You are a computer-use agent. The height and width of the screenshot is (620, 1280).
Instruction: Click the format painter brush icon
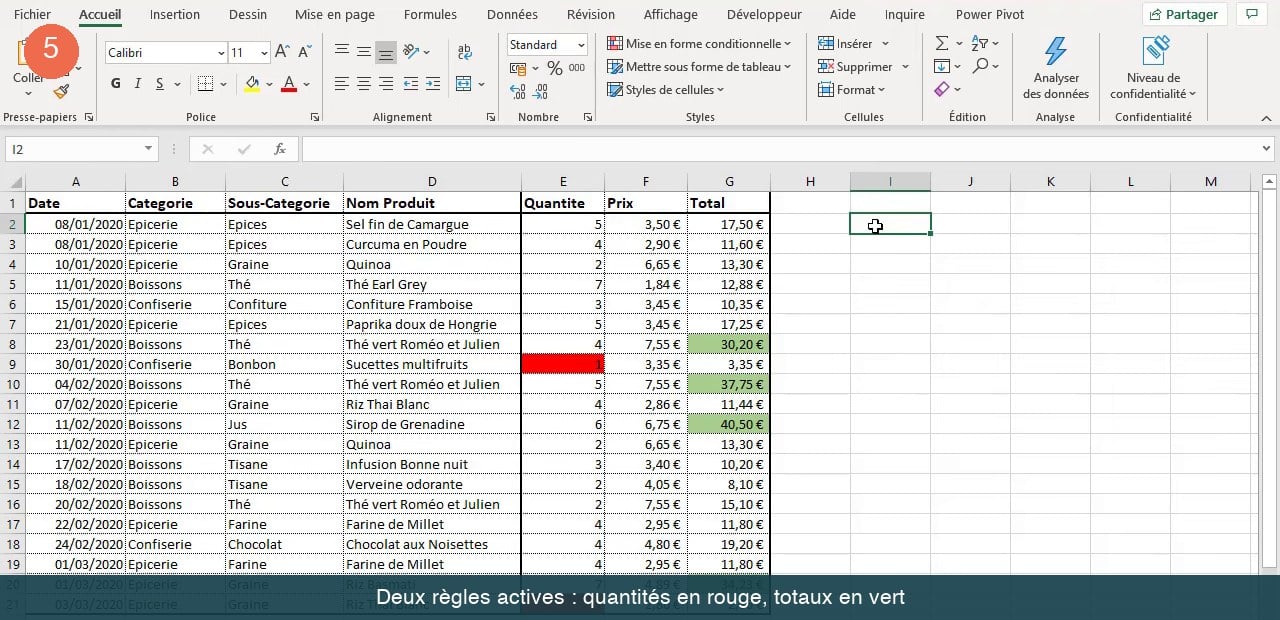(x=62, y=92)
